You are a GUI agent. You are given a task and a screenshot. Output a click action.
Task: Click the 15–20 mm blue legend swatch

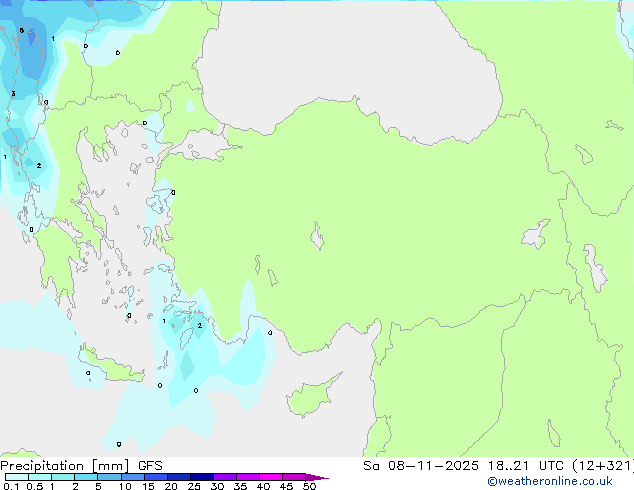156,477
